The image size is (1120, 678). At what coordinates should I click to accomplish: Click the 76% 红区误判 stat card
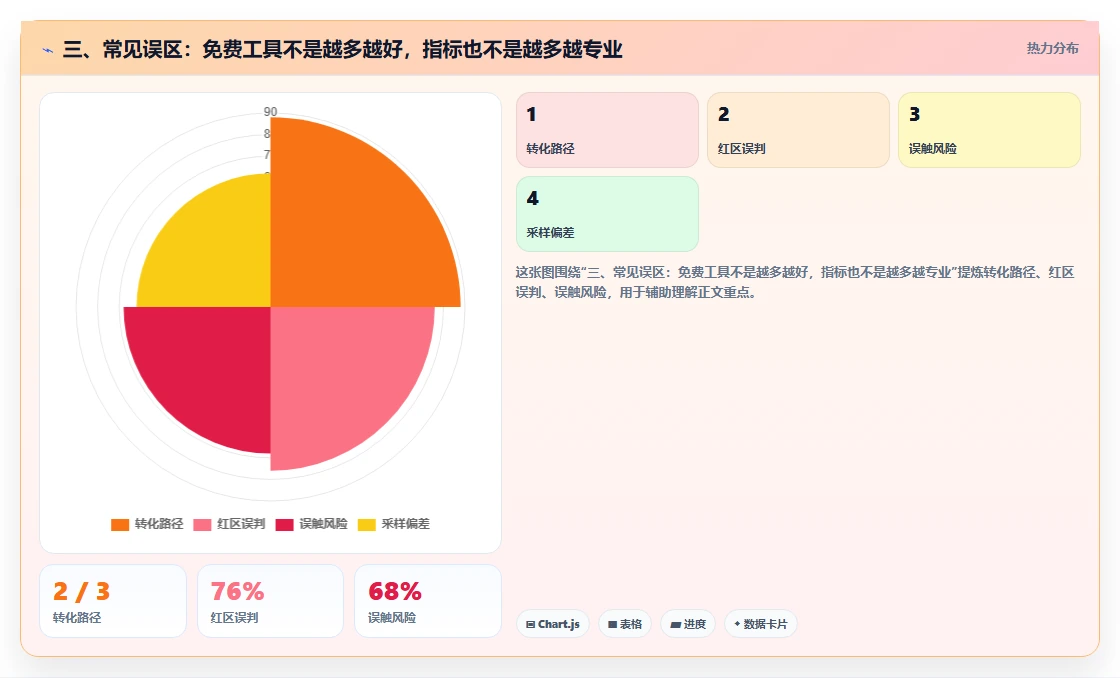[x=271, y=601]
